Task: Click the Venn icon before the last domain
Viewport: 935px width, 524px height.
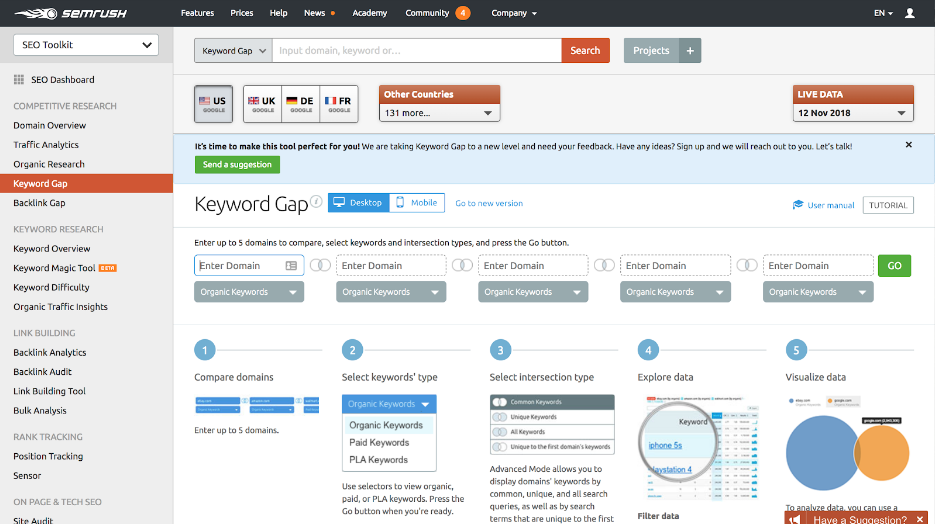Action: 747,266
